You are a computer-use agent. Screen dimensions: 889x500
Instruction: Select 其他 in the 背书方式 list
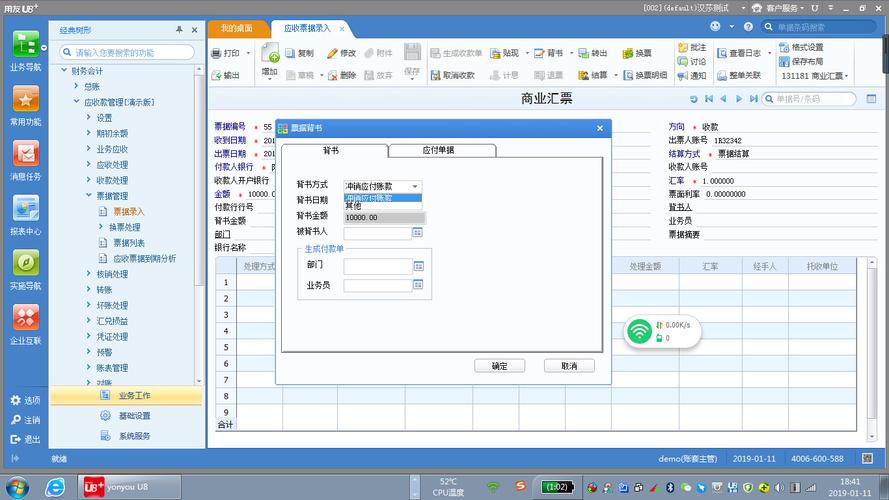(383, 206)
